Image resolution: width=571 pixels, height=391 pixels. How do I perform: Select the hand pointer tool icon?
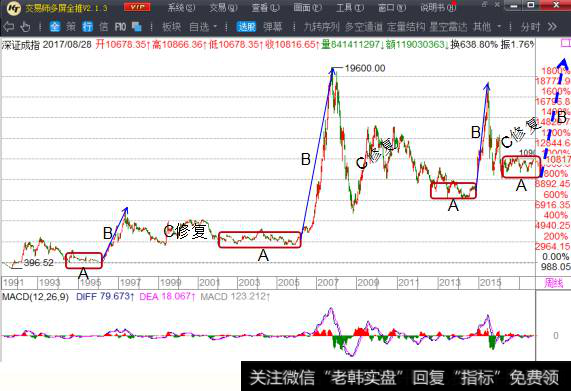coord(25,27)
